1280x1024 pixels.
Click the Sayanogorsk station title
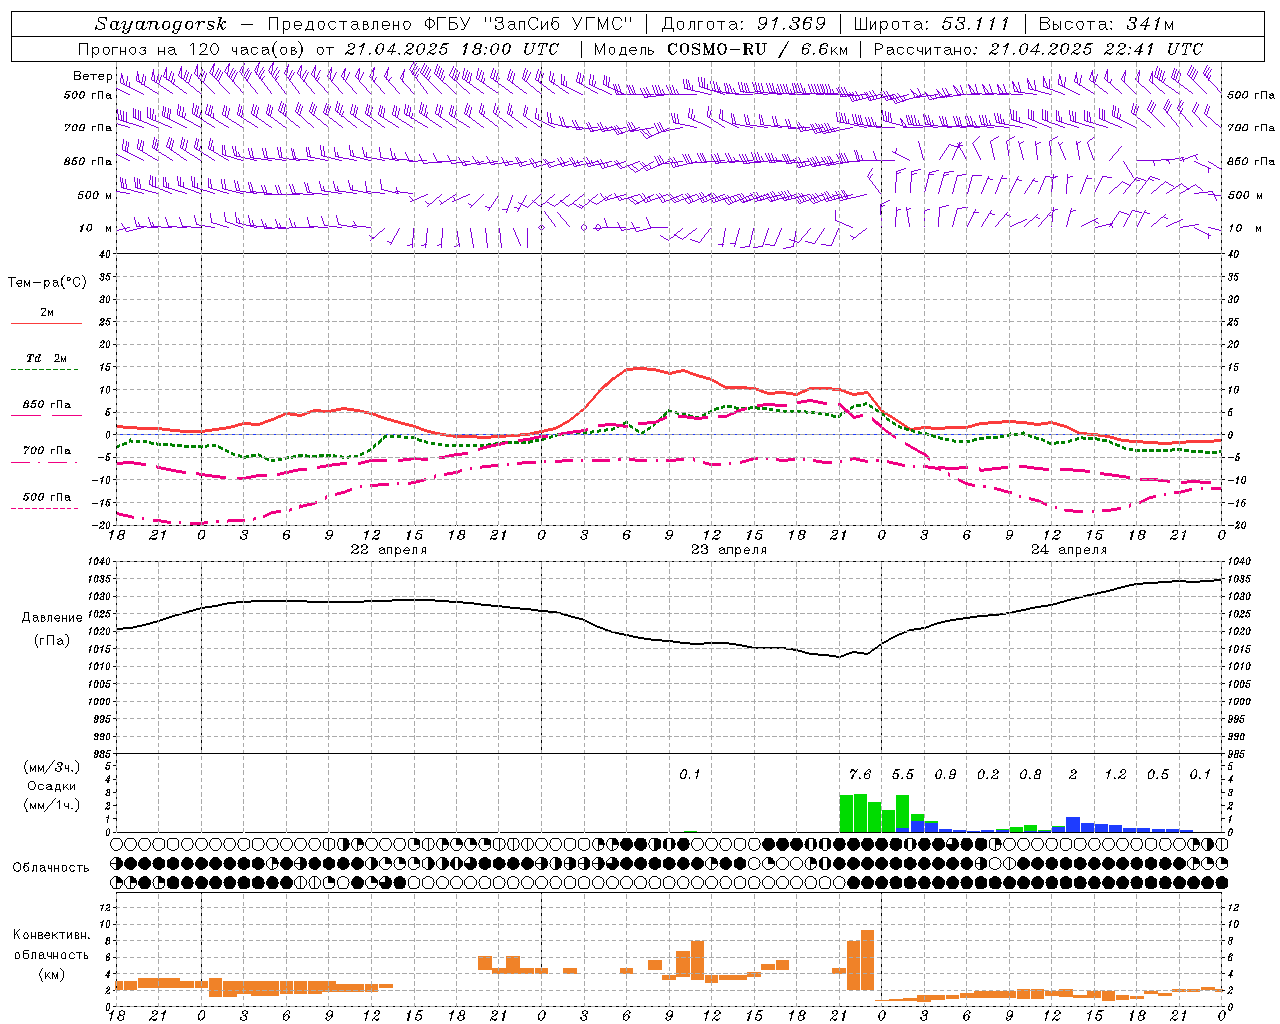pyautogui.click(x=161, y=24)
